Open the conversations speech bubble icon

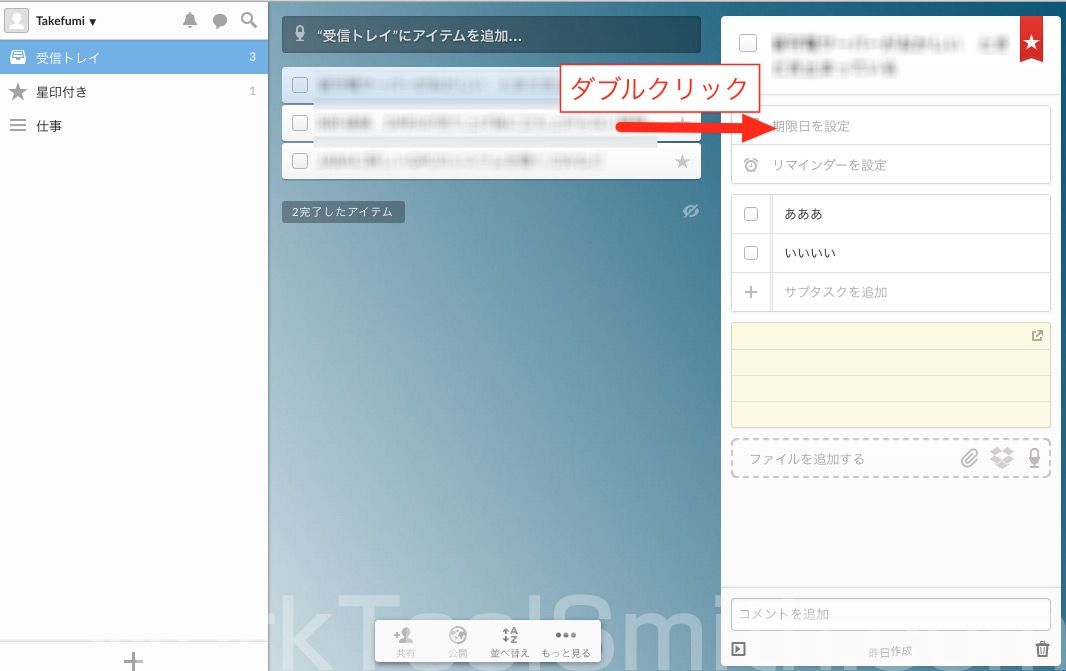coord(220,21)
